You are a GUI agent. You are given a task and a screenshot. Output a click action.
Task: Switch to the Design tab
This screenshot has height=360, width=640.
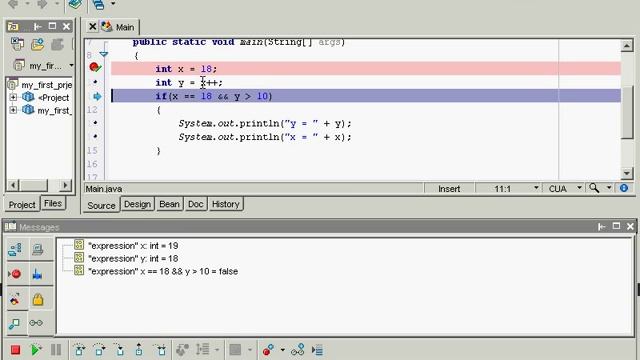tap(138, 204)
